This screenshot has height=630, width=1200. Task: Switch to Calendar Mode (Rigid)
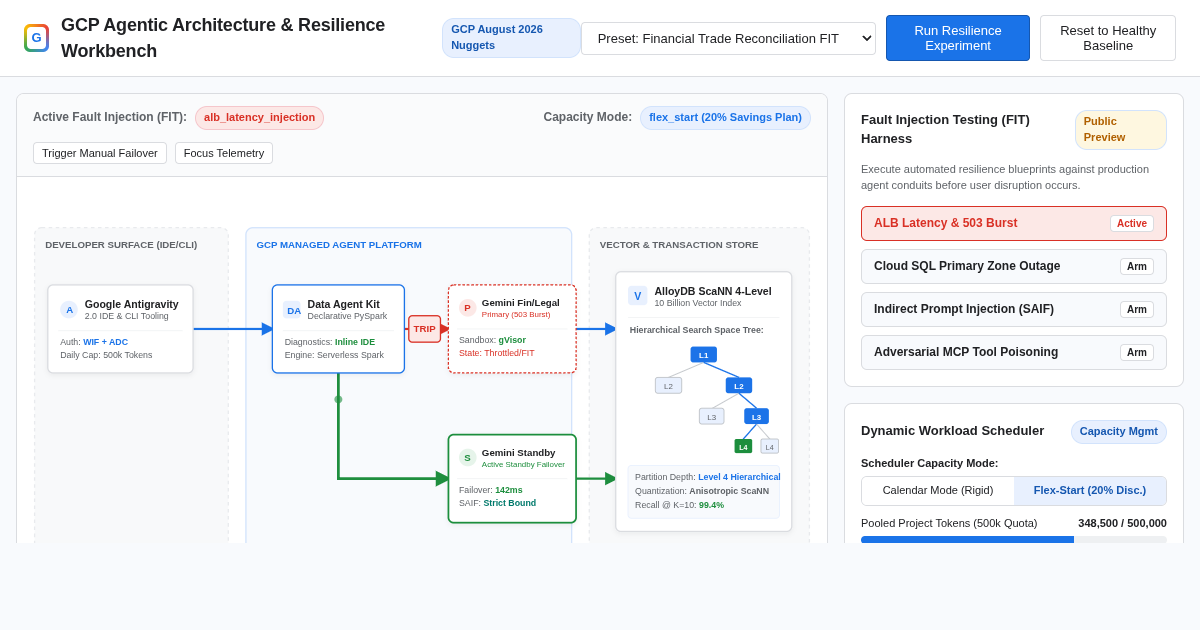[938, 491]
